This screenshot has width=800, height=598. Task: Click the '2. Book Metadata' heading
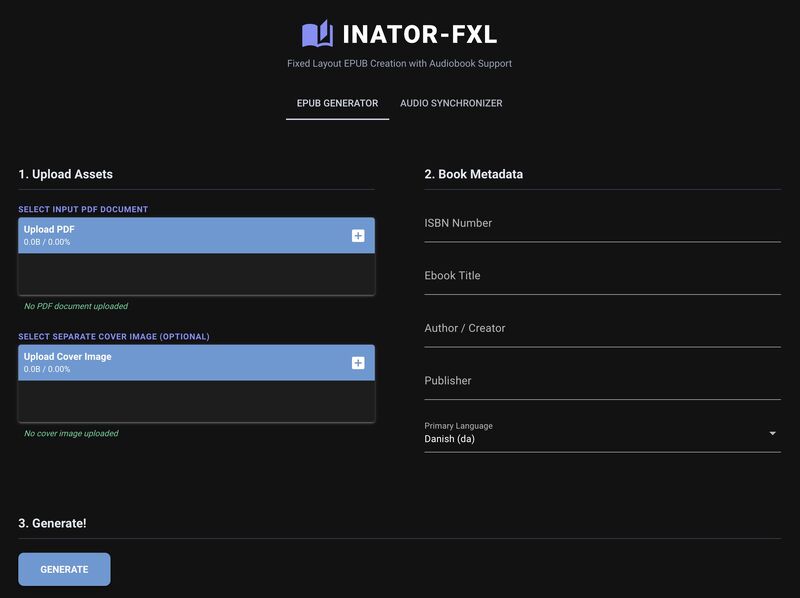(473, 174)
